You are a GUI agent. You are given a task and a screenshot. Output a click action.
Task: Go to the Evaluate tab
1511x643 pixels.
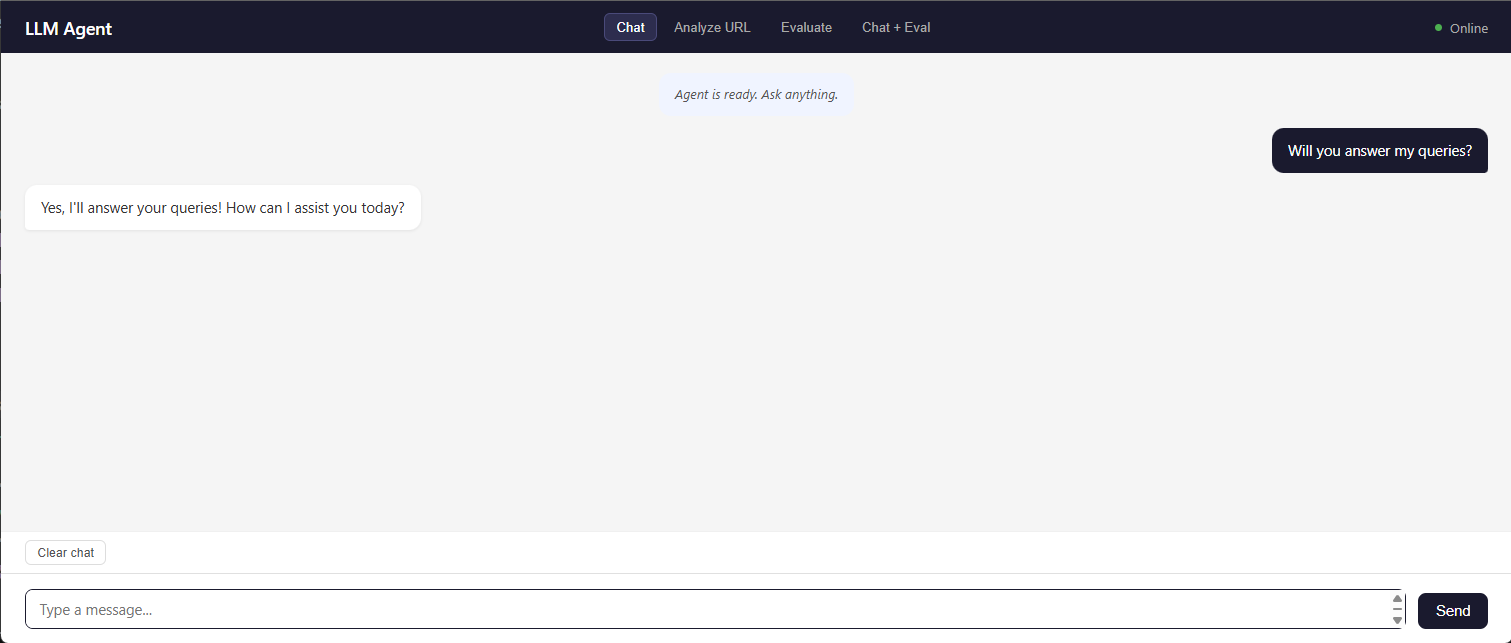point(806,27)
